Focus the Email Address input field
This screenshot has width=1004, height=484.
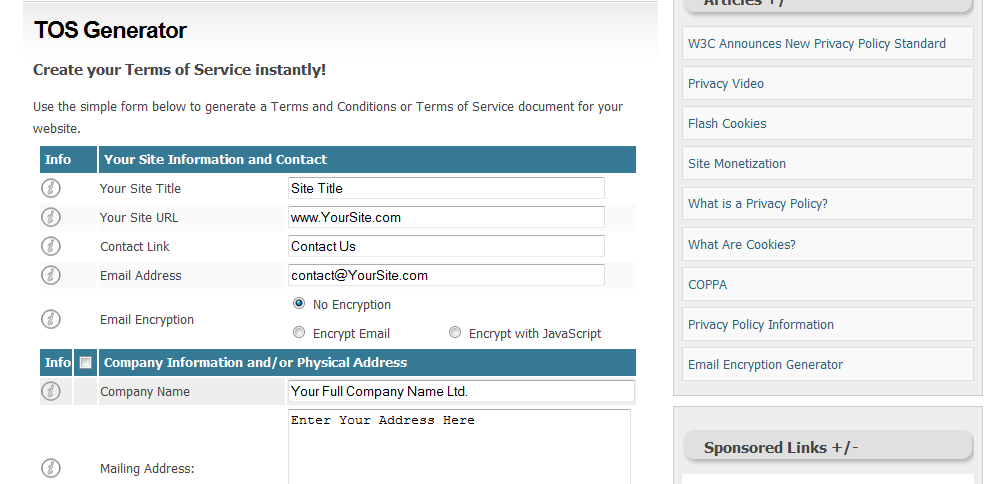click(446, 275)
